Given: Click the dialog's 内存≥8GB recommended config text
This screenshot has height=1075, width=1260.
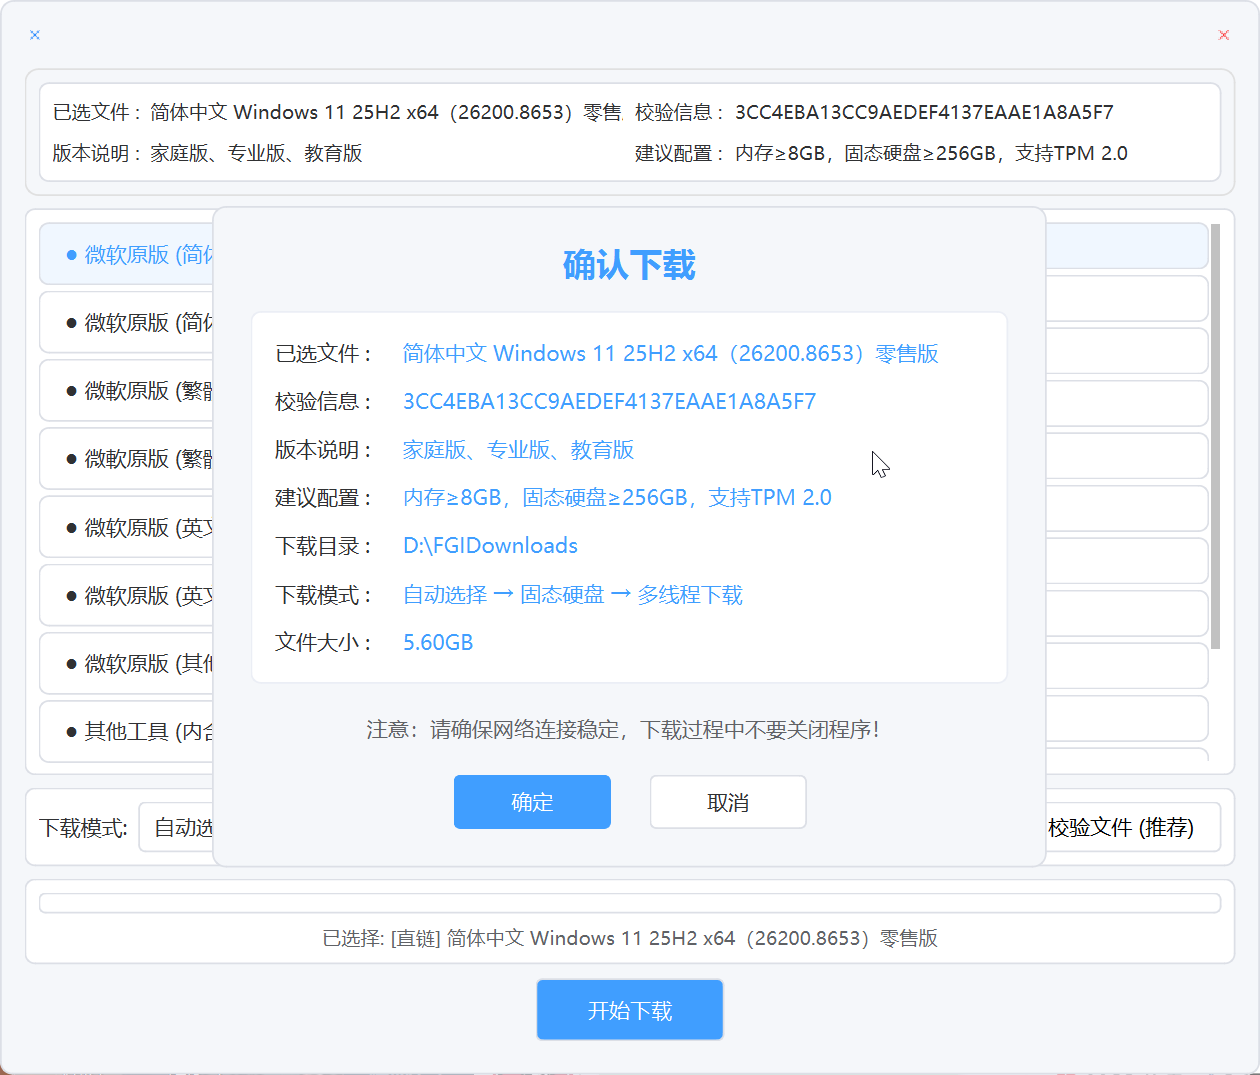Looking at the screenshot, I should (617, 497).
